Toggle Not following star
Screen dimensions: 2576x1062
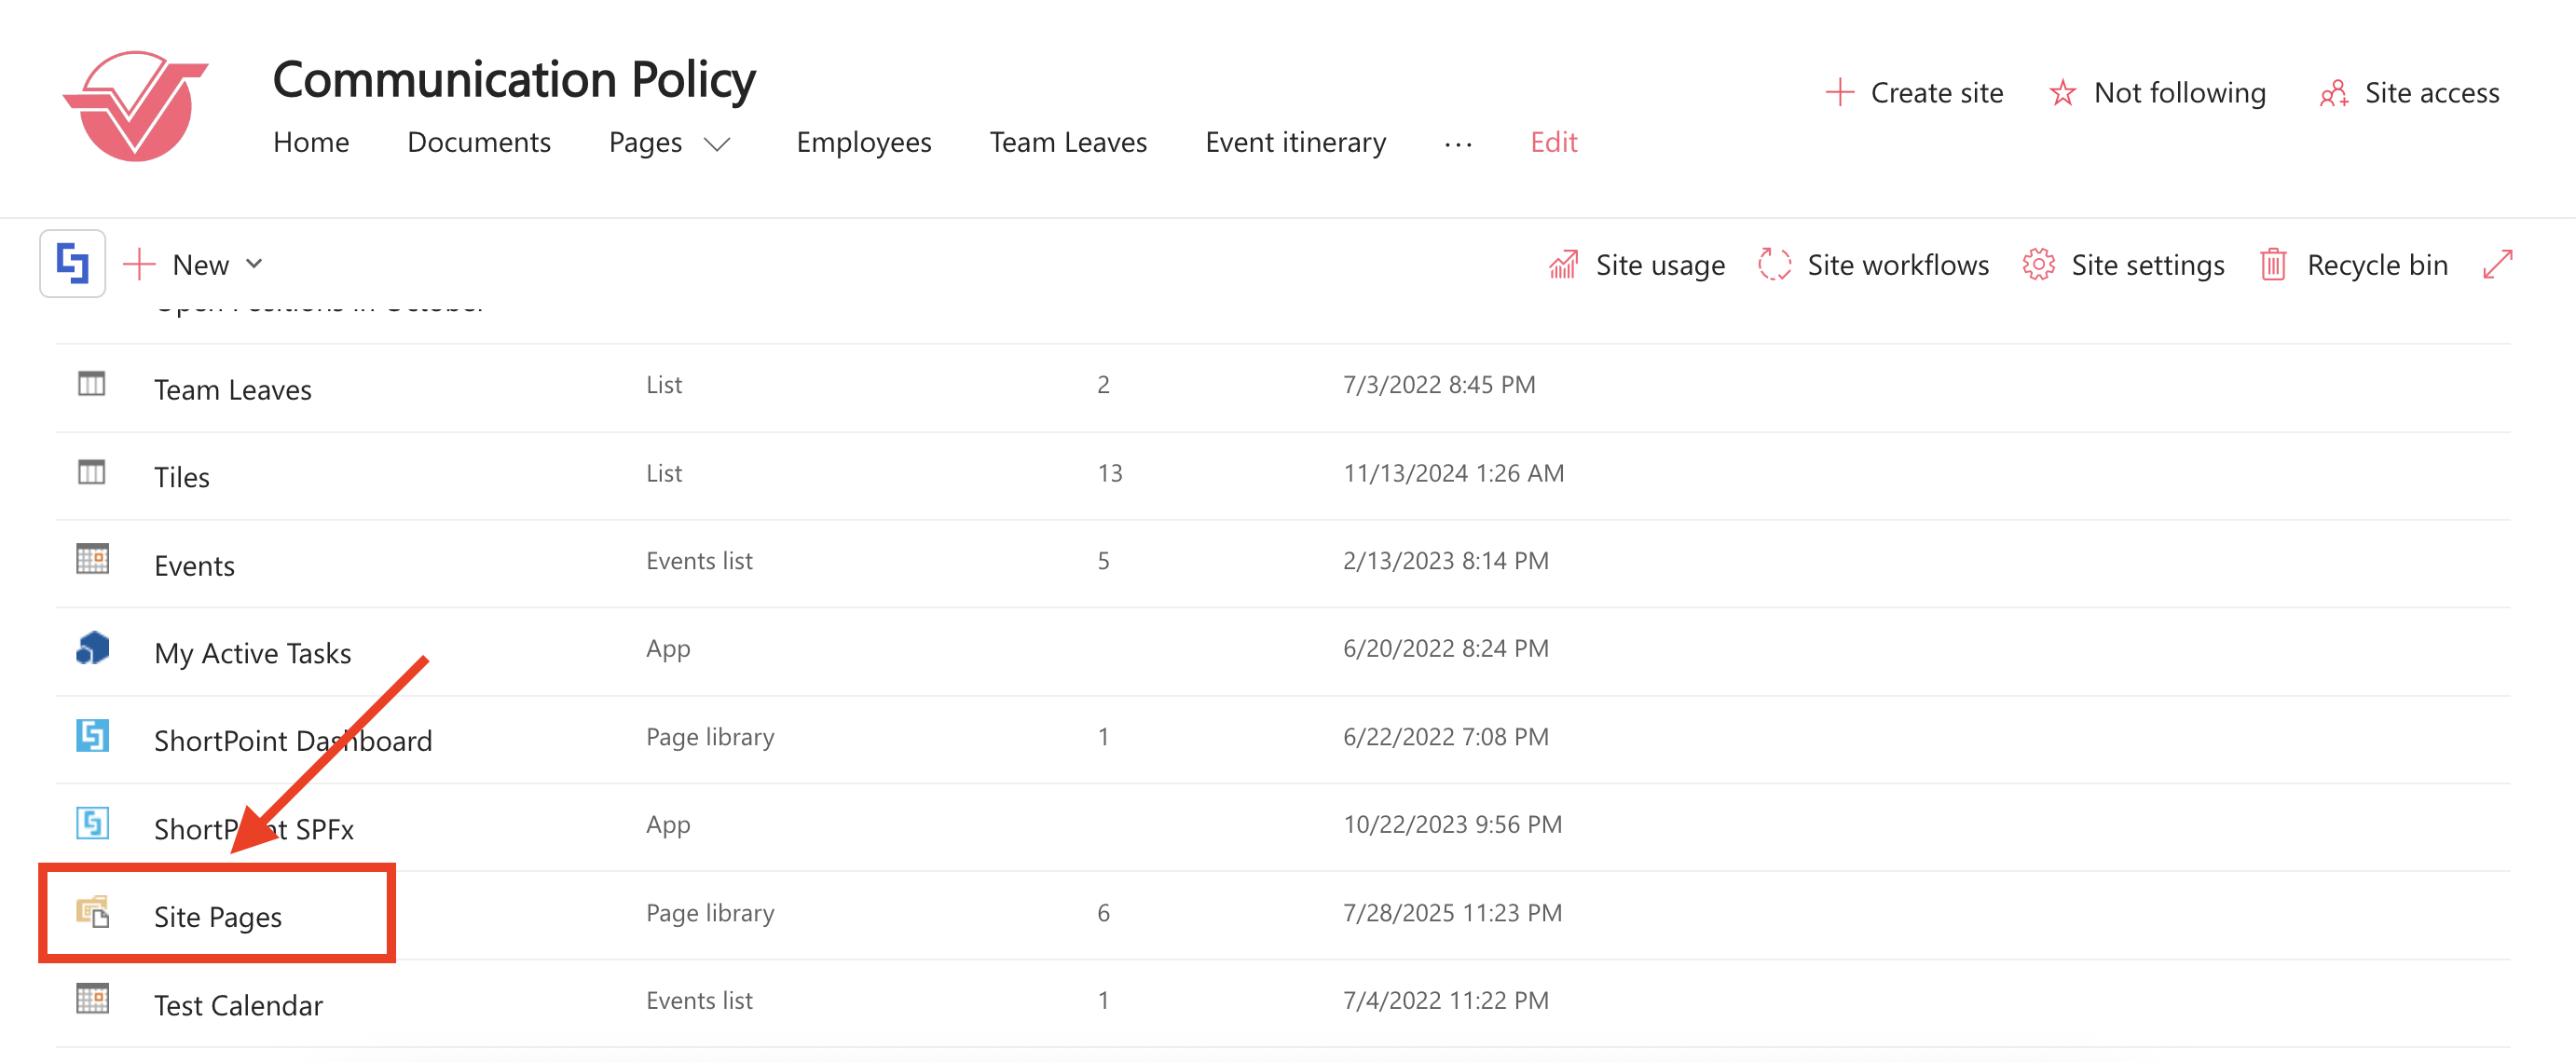(x=2062, y=93)
